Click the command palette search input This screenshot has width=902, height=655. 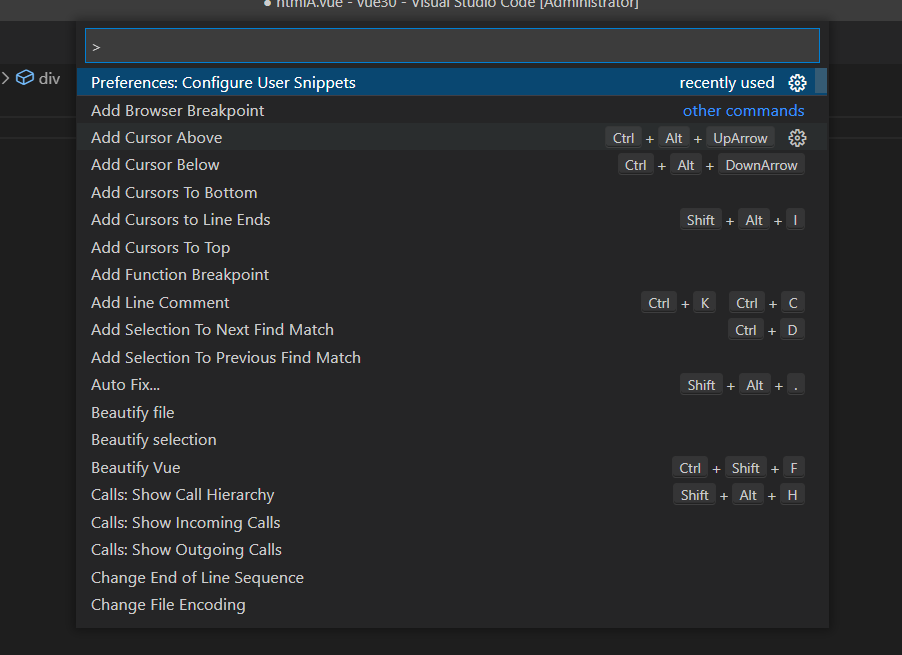click(452, 46)
